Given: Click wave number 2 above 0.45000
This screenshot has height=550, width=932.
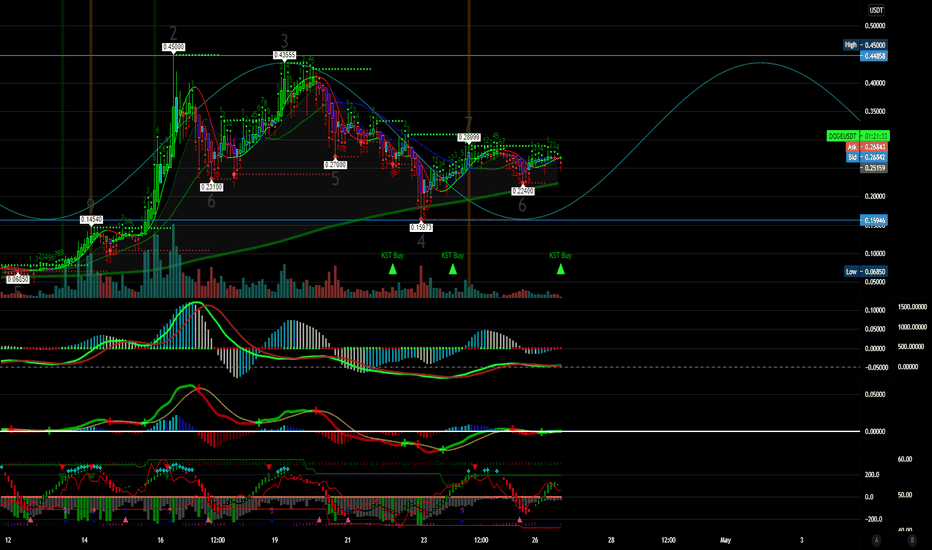Looking at the screenshot, I should point(173,33).
